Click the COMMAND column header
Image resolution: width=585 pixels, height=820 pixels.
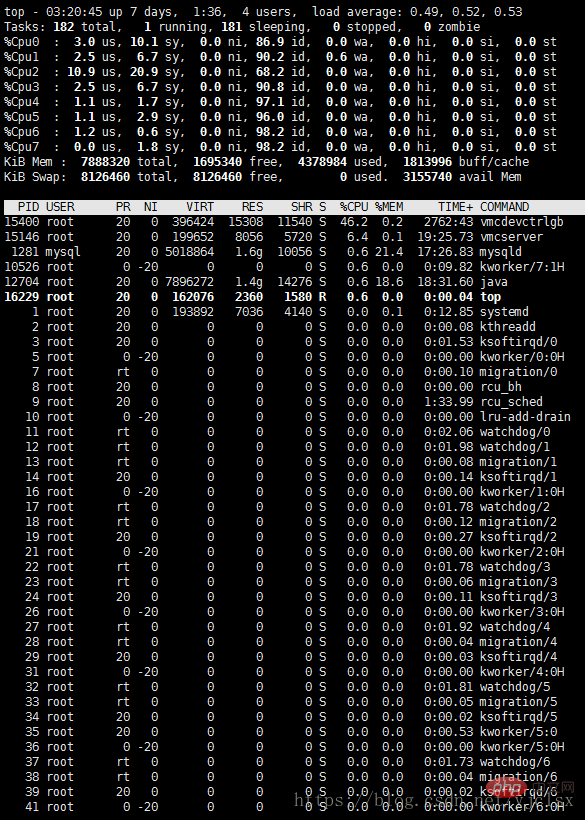pyautogui.click(x=504, y=207)
